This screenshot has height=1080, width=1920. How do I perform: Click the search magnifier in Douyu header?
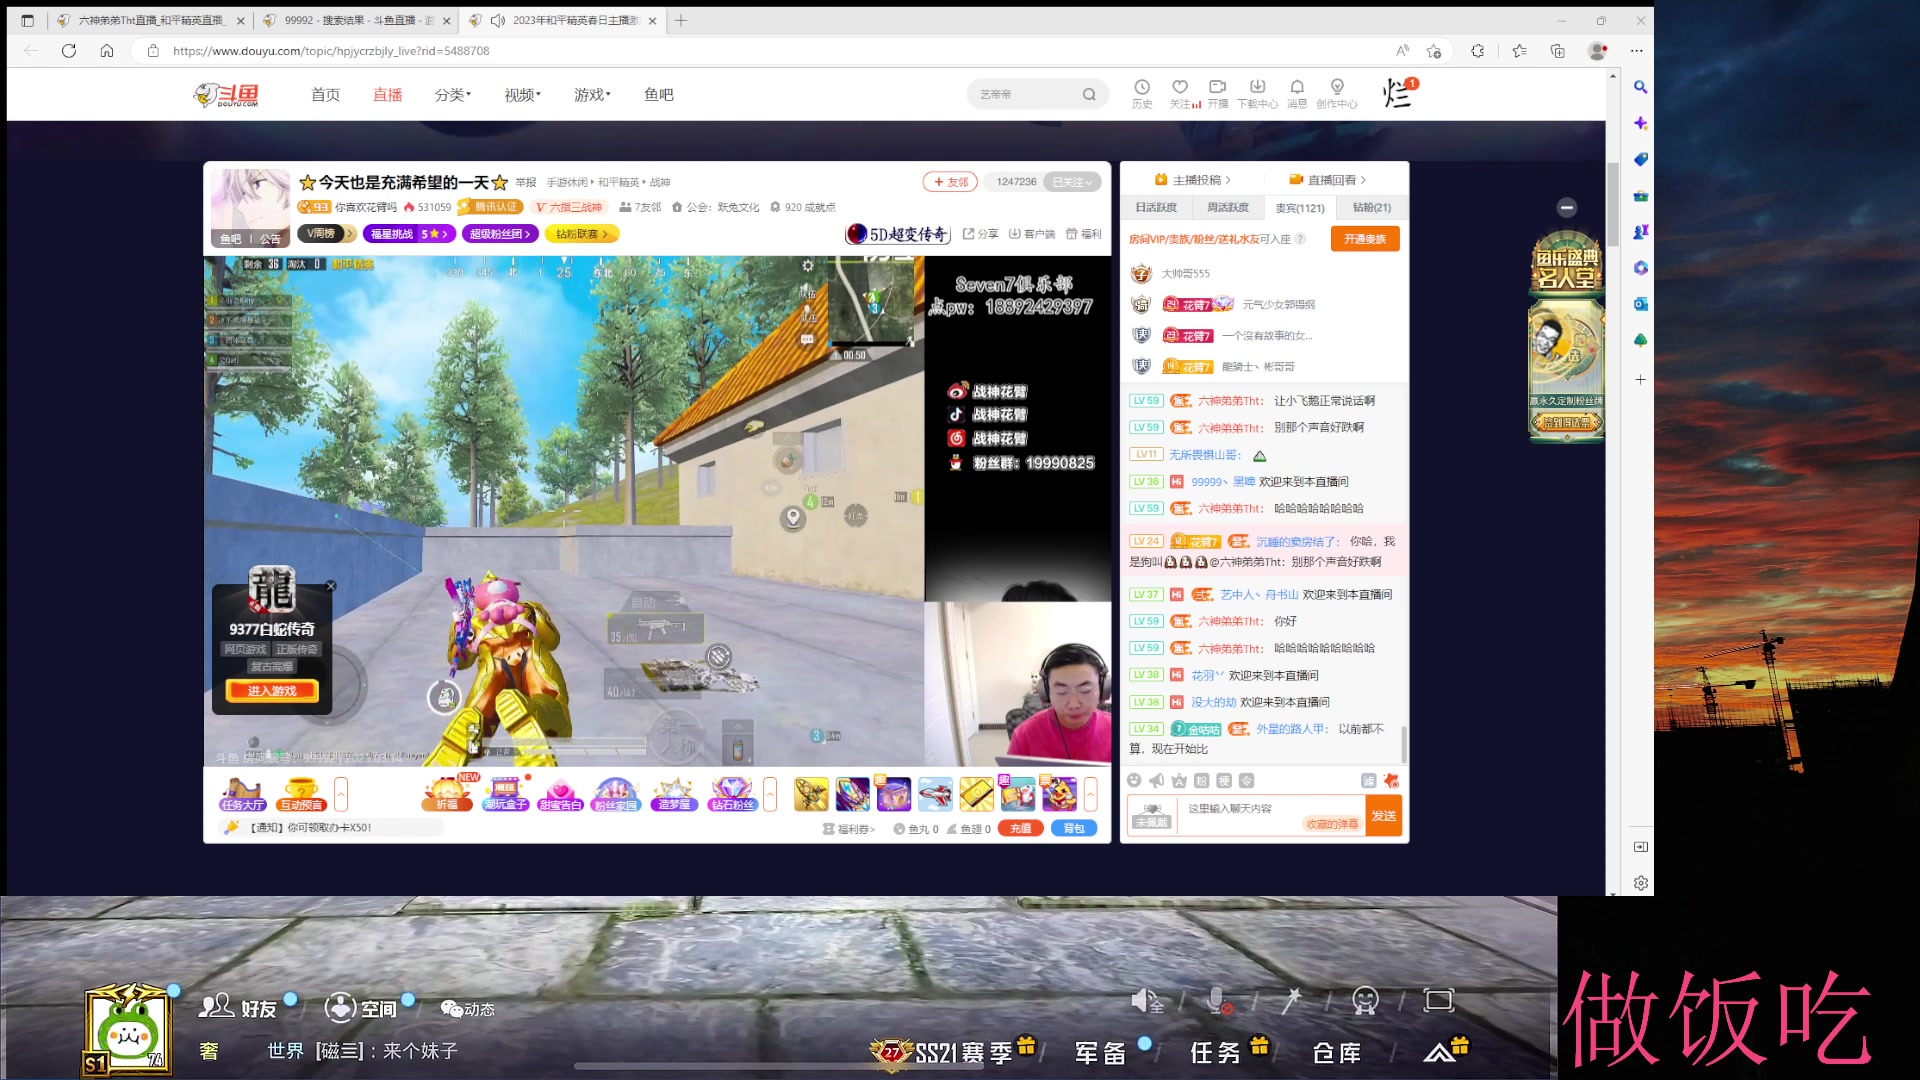click(1089, 94)
